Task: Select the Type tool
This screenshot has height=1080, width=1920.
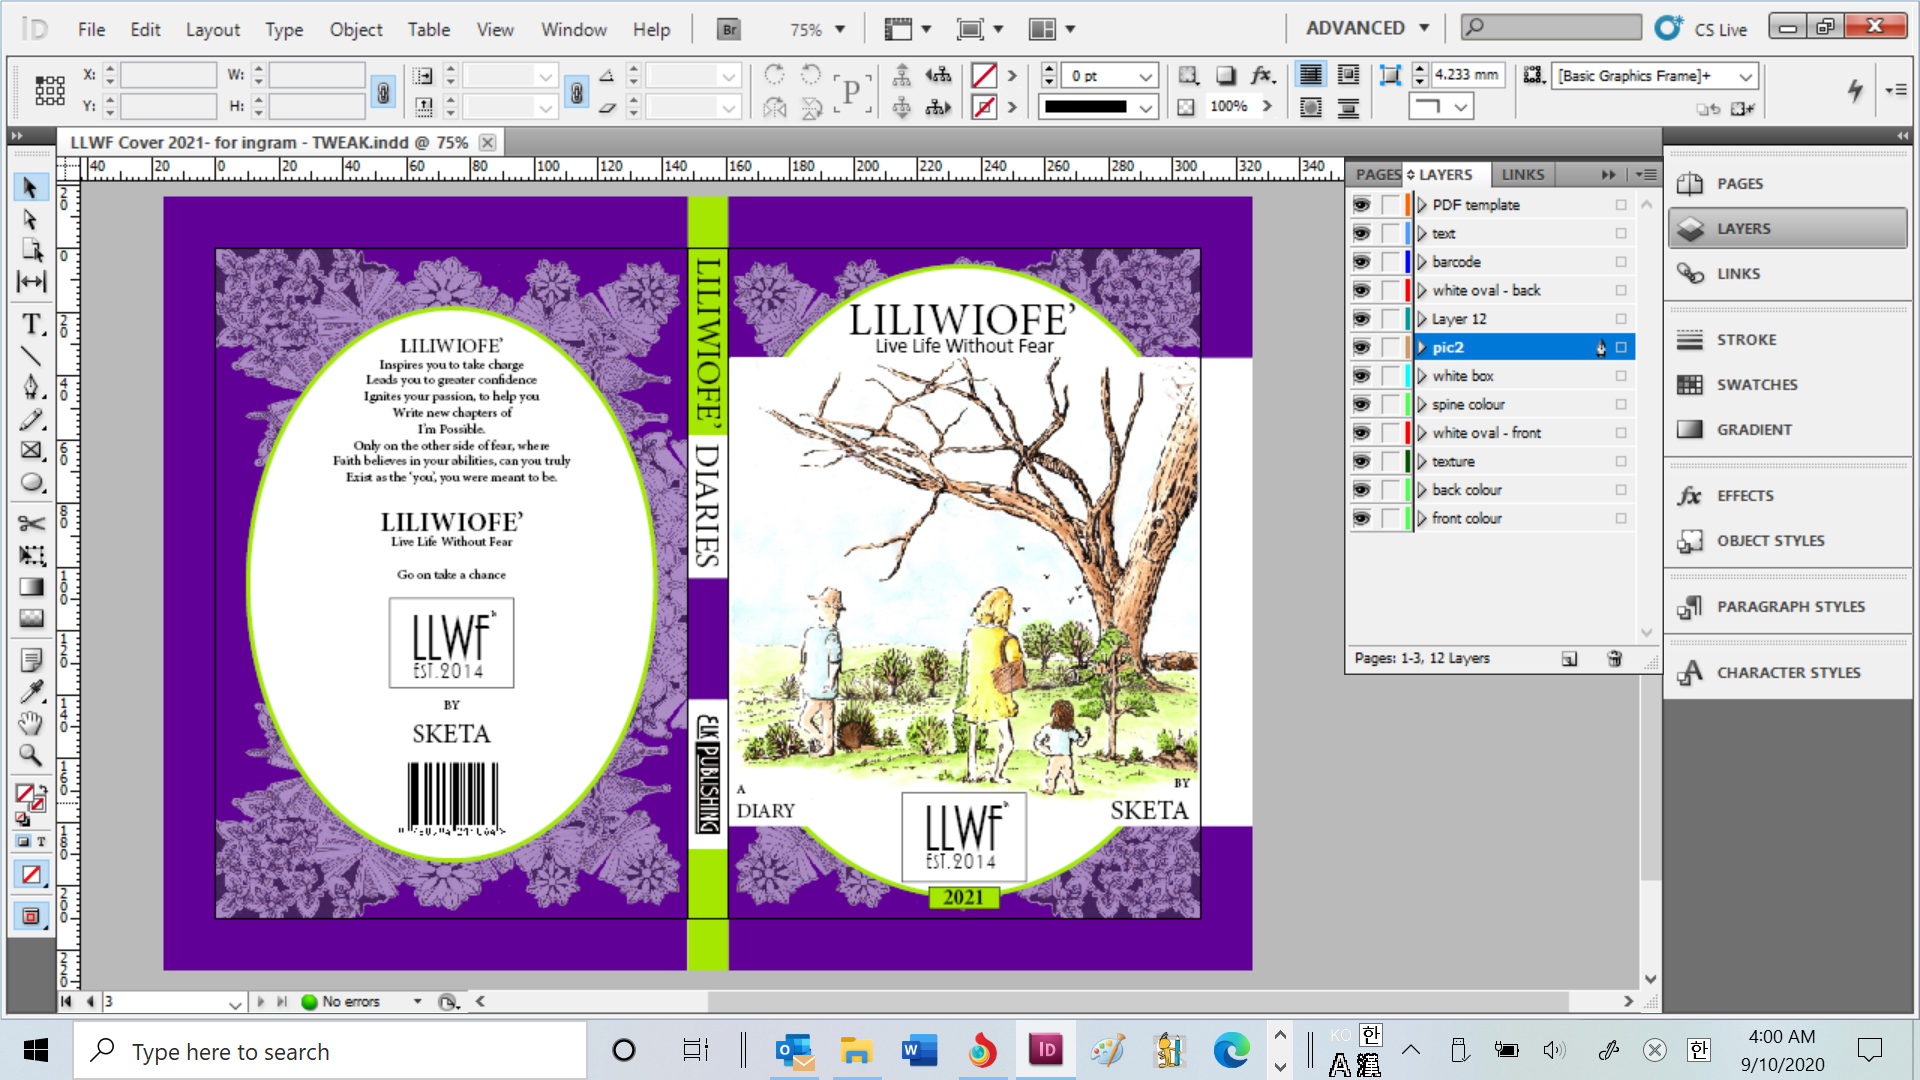Action: [x=31, y=324]
